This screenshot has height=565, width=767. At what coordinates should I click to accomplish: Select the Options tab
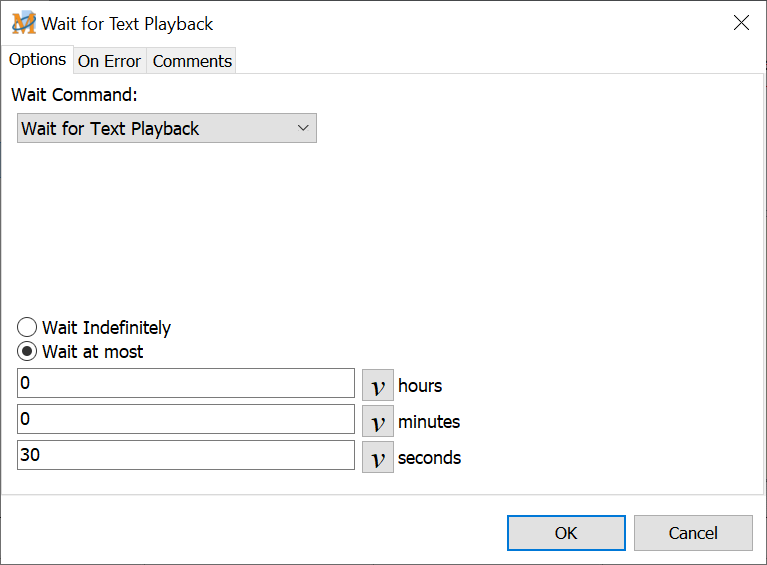coord(37,59)
